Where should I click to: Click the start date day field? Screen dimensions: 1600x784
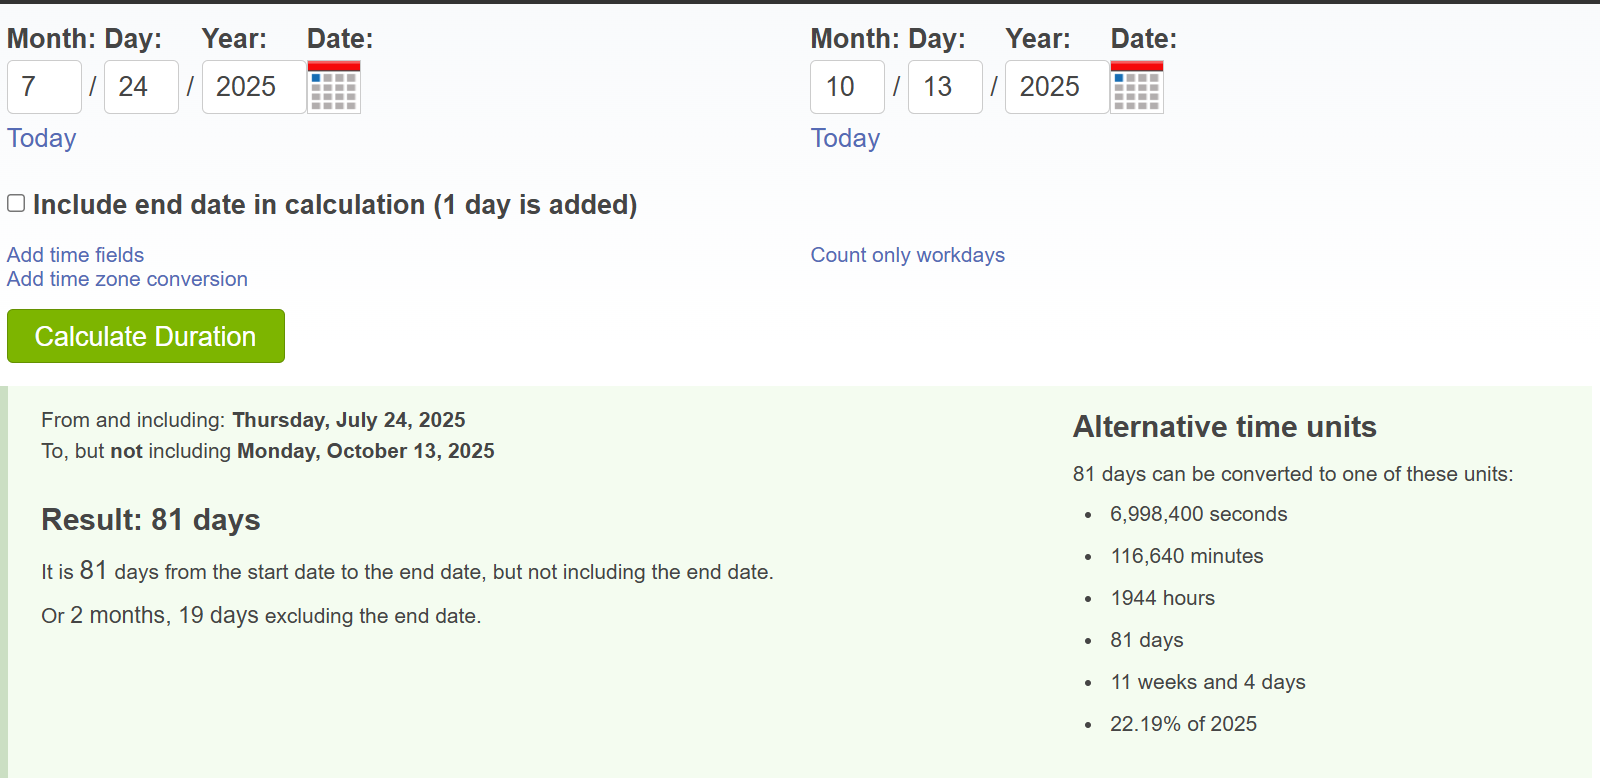point(141,87)
